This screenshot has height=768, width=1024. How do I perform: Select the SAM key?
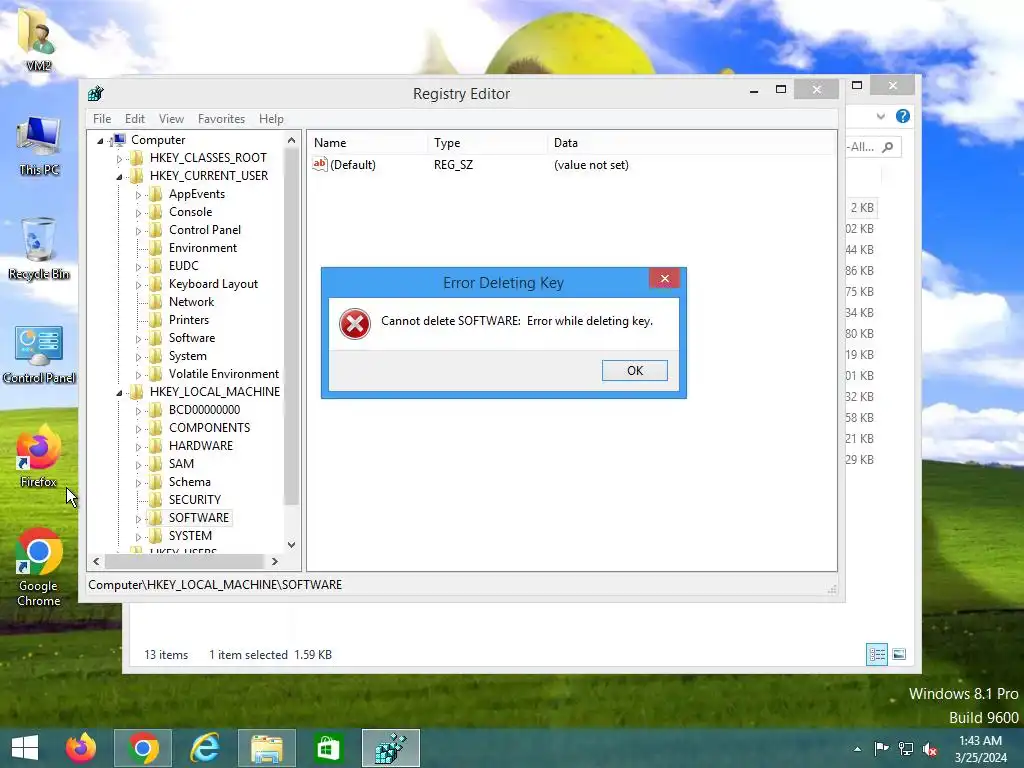coord(181,464)
